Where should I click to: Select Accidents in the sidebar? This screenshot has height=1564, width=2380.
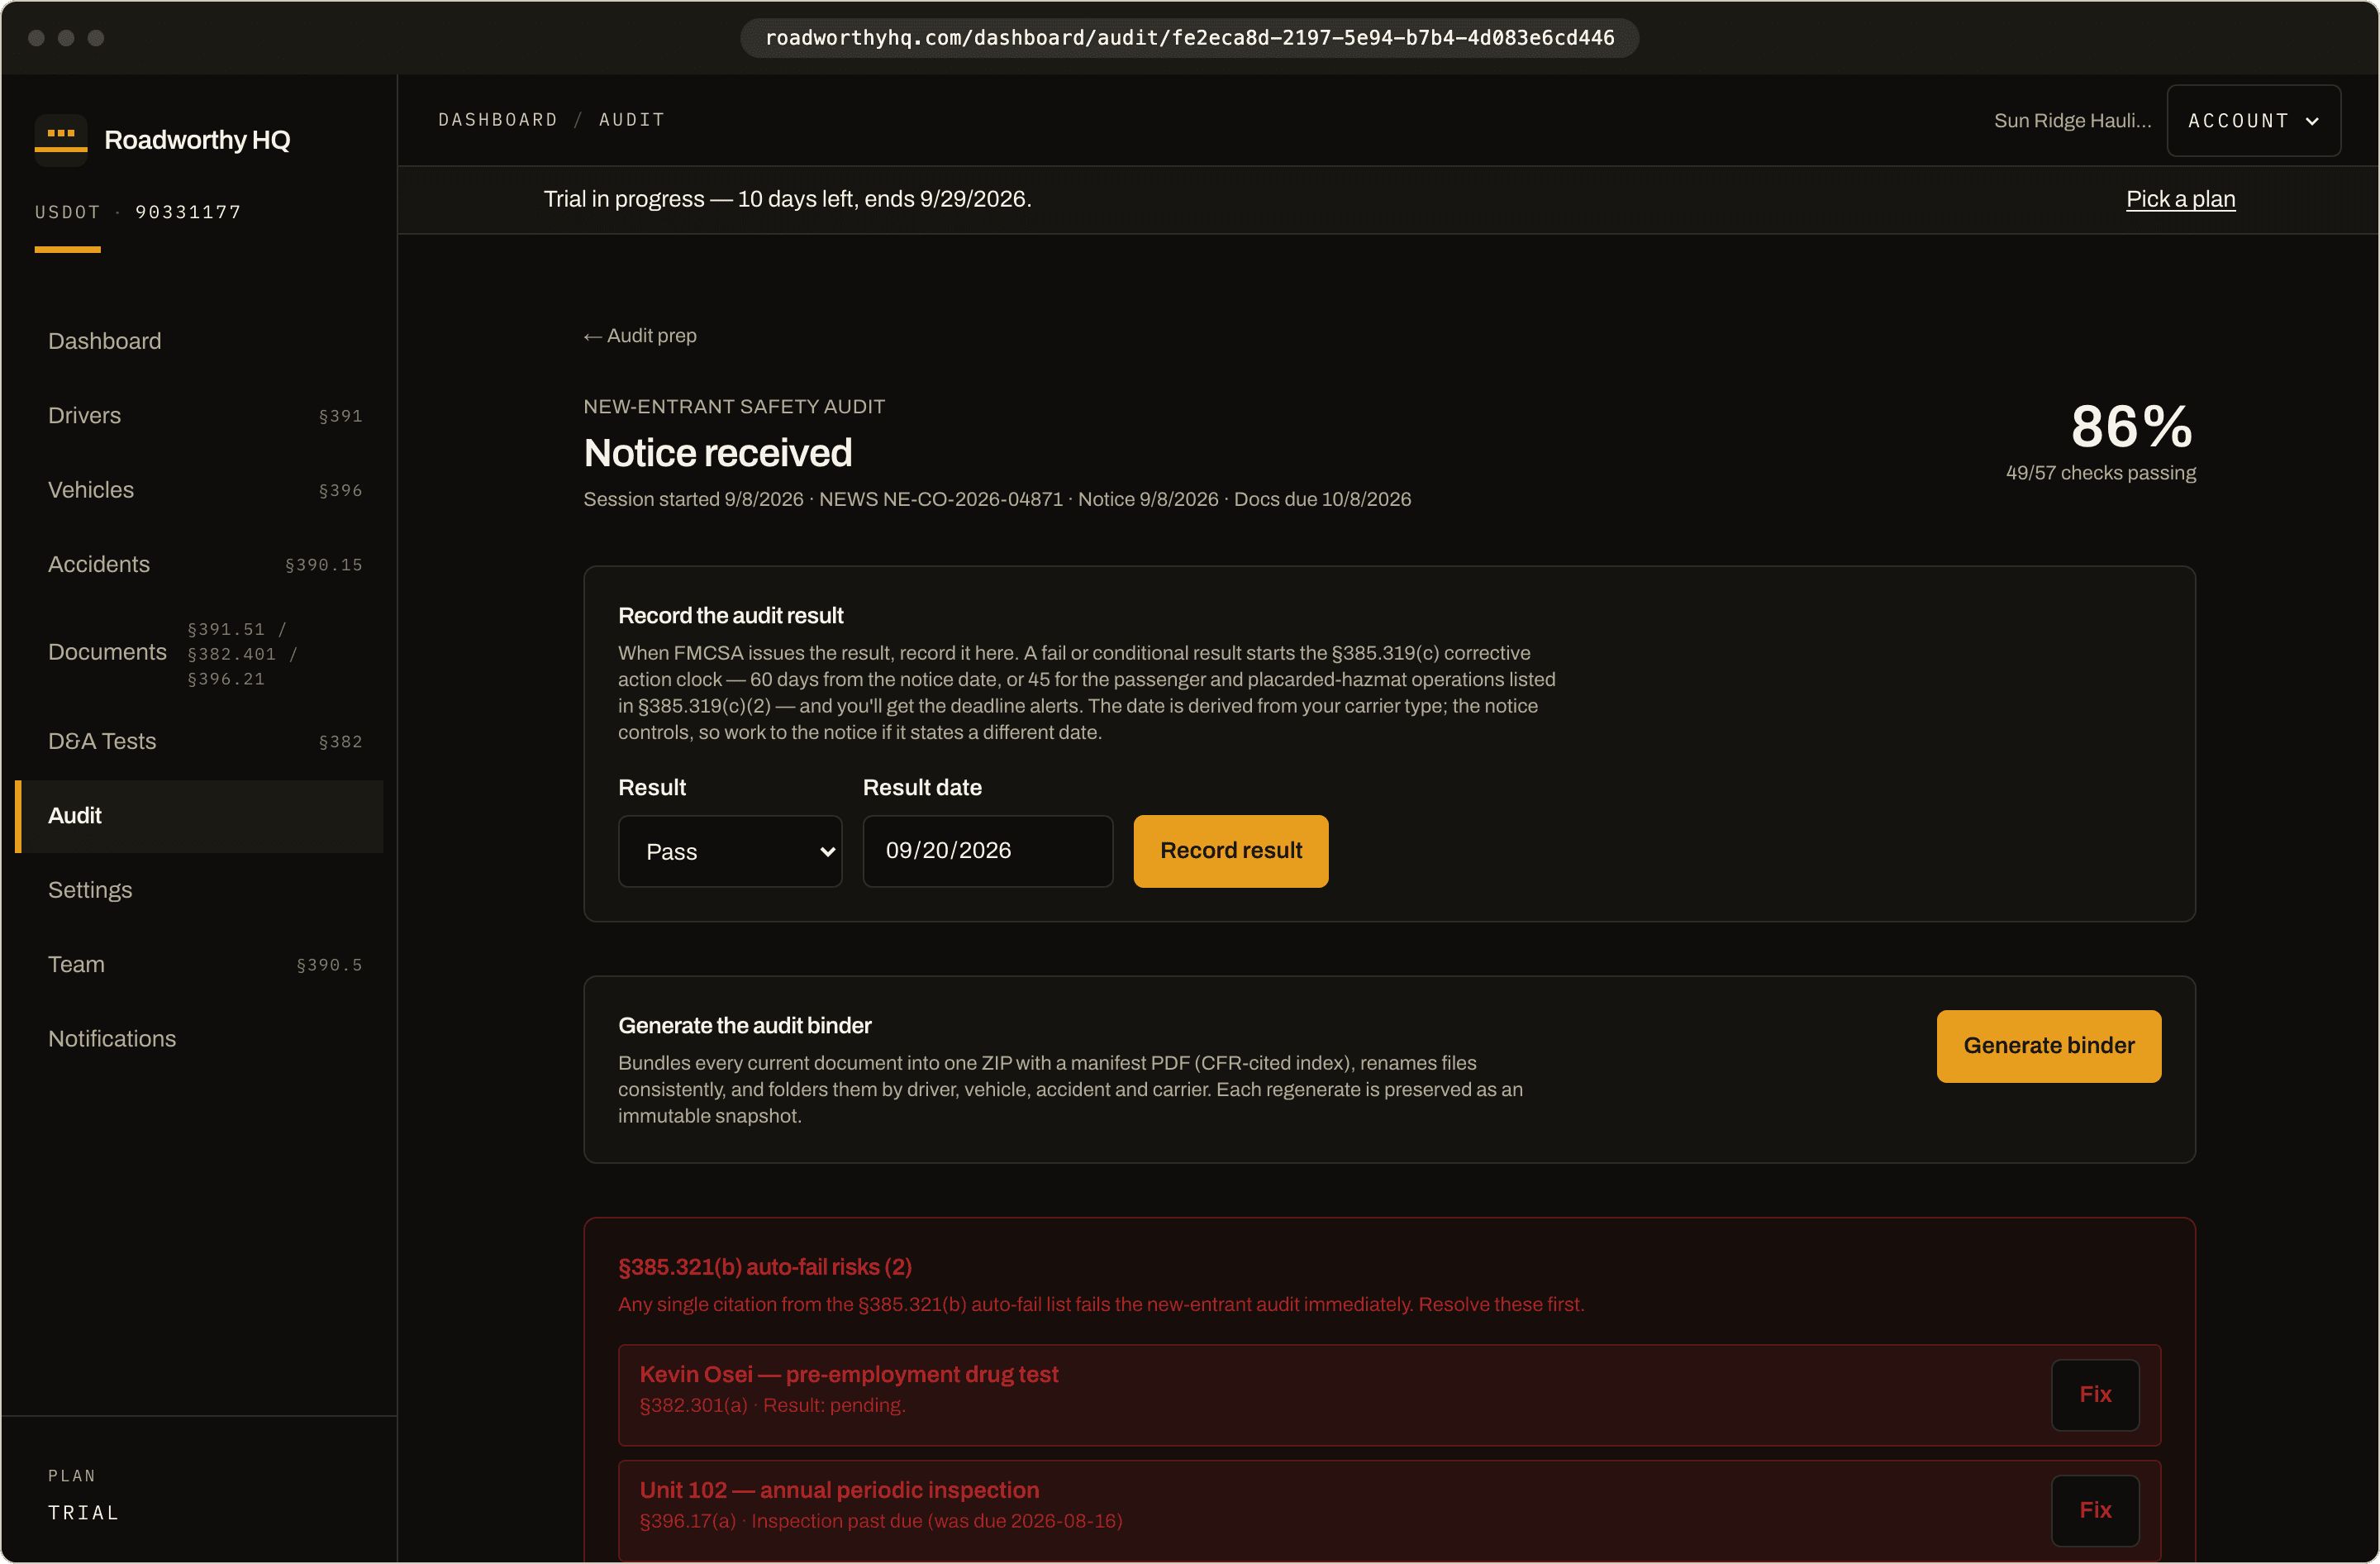[x=199, y=565]
